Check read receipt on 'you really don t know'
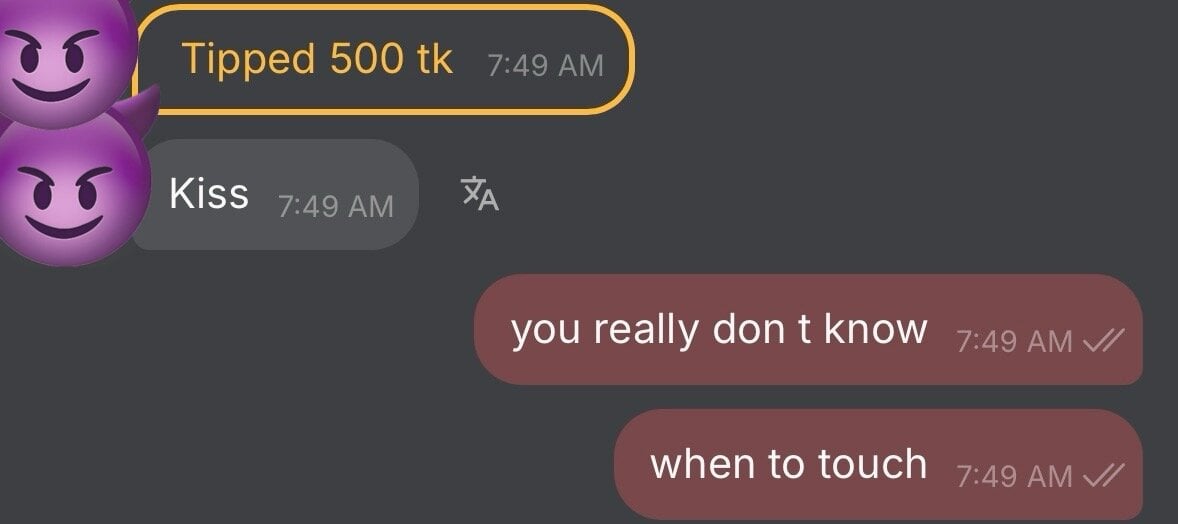Image resolution: width=1178 pixels, height=524 pixels. pyautogui.click(x=1104, y=342)
